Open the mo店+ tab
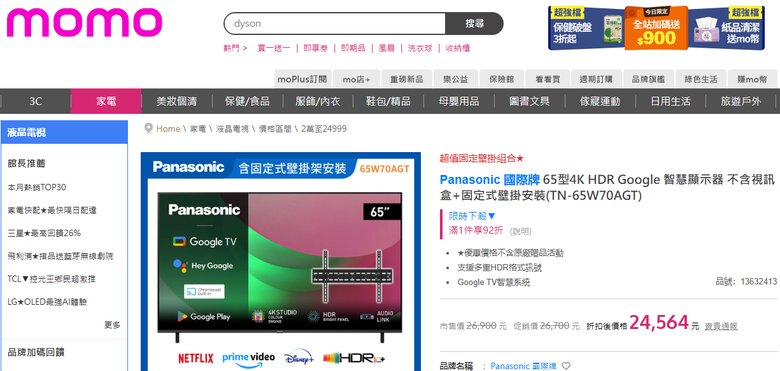780x371 pixels. tap(356, 79)
